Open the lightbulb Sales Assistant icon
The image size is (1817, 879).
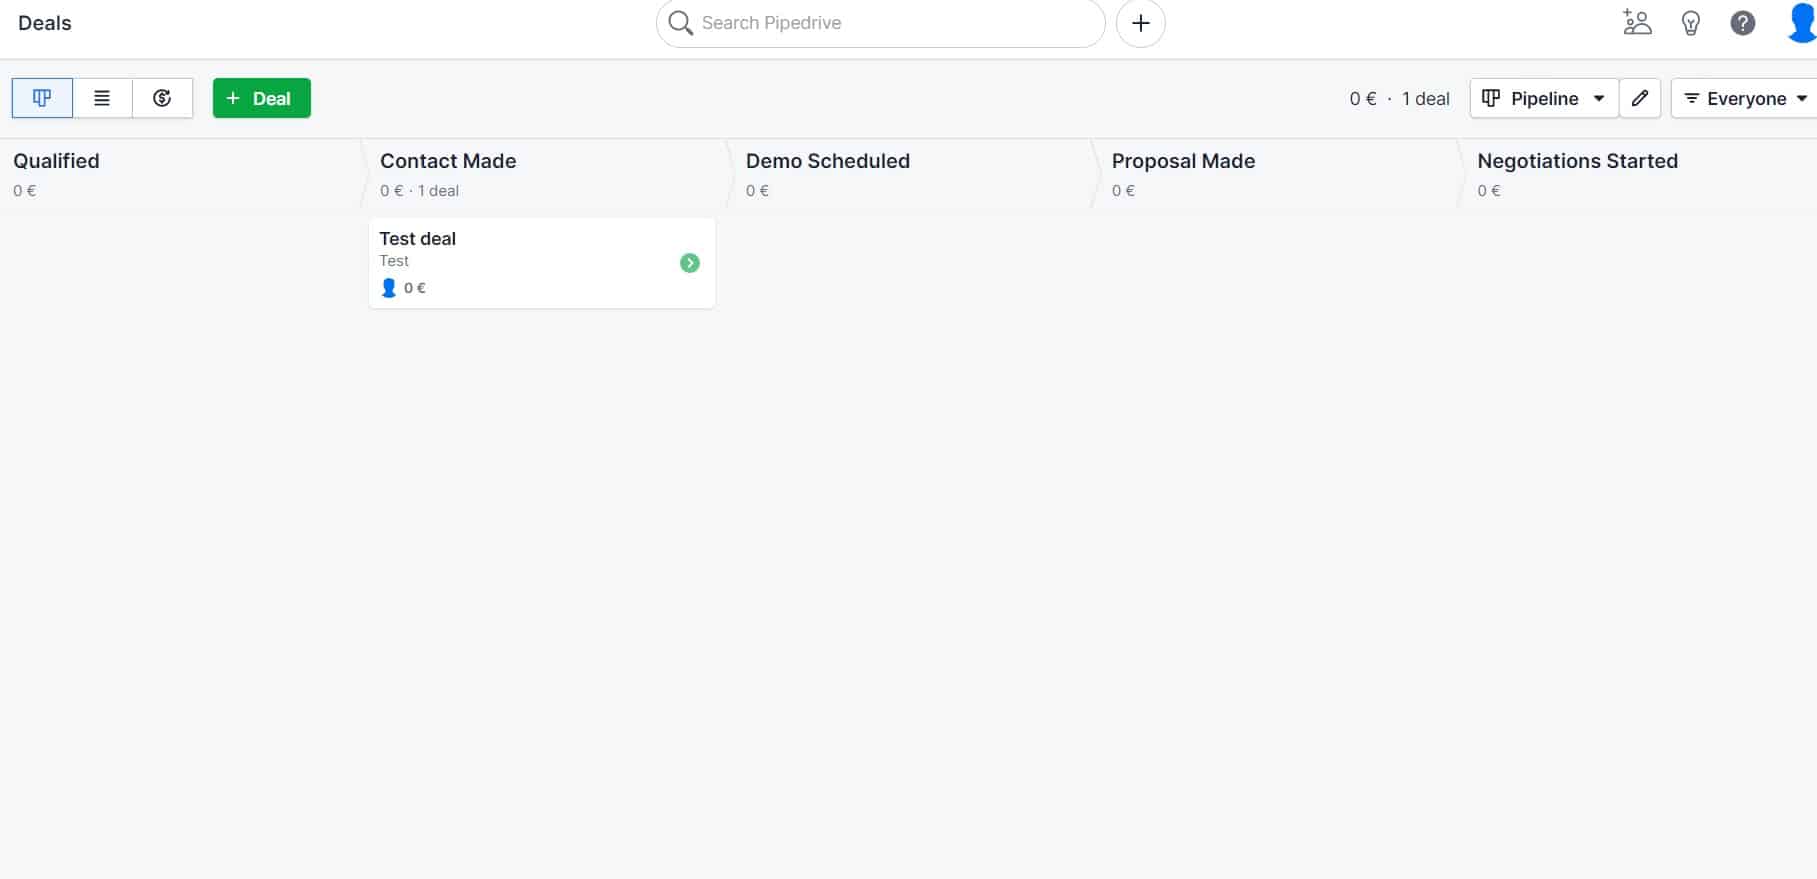(x=1690, y=23)
